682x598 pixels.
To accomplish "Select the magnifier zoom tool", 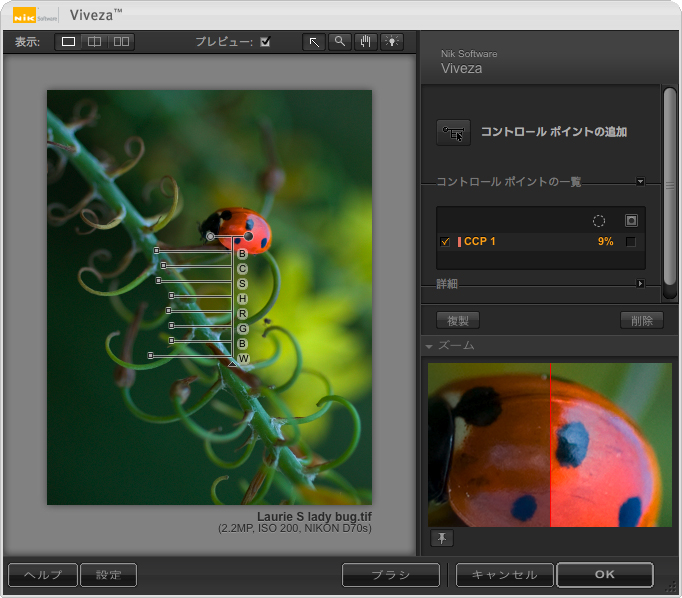I will (340, 42).
